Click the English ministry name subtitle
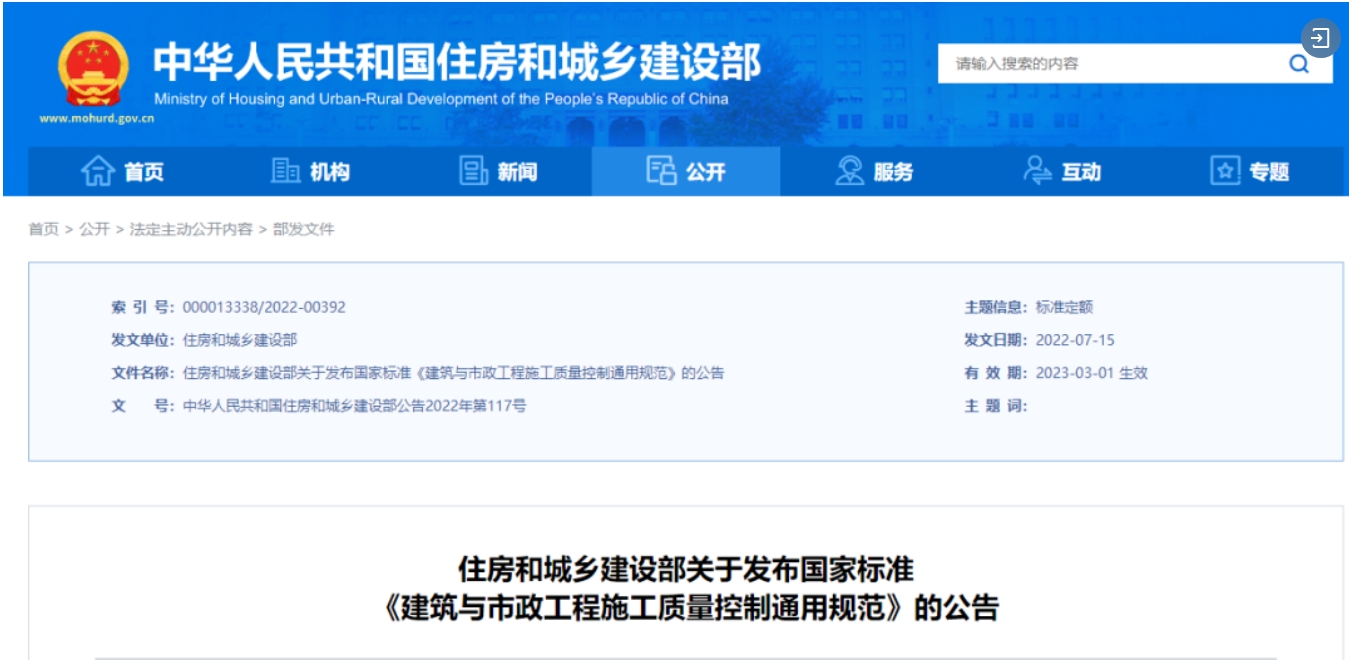The height and width of the screenshot is (665, 1349). [441, 99]
